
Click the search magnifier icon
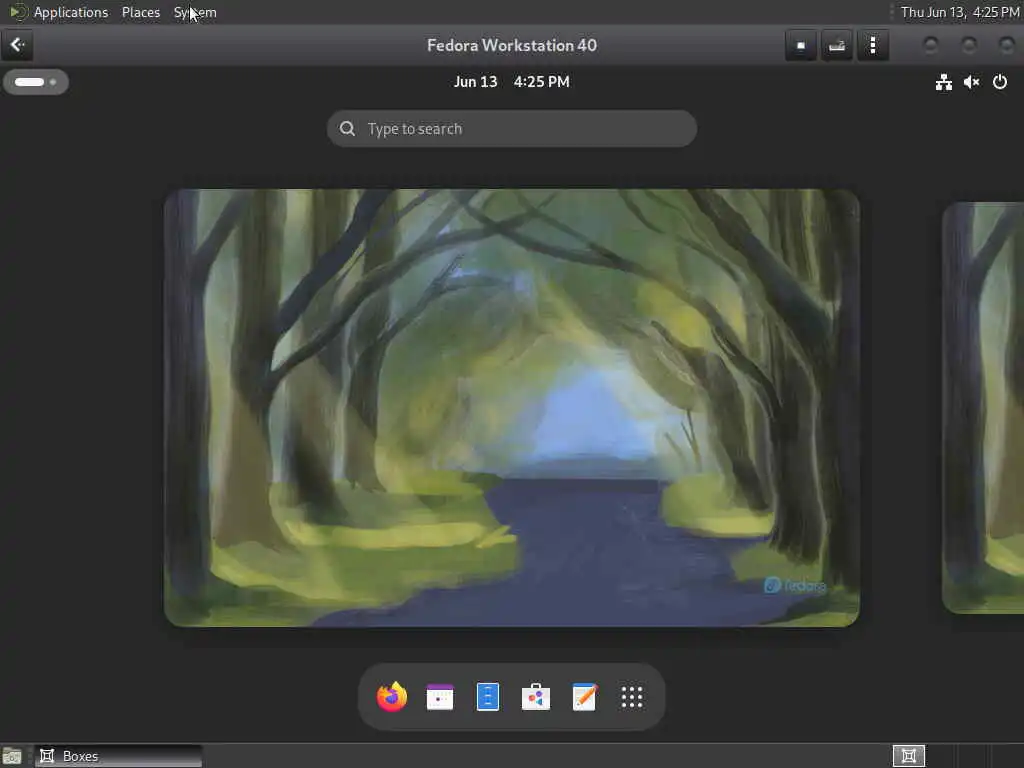(347, 129)
